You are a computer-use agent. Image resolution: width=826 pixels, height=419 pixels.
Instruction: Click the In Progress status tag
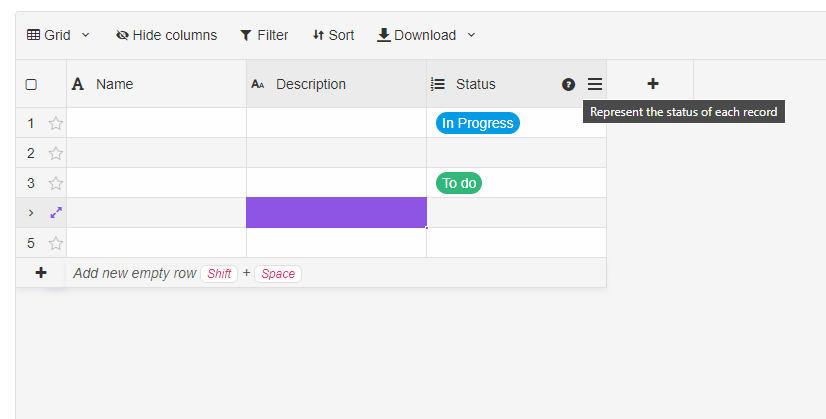[478, 123]
